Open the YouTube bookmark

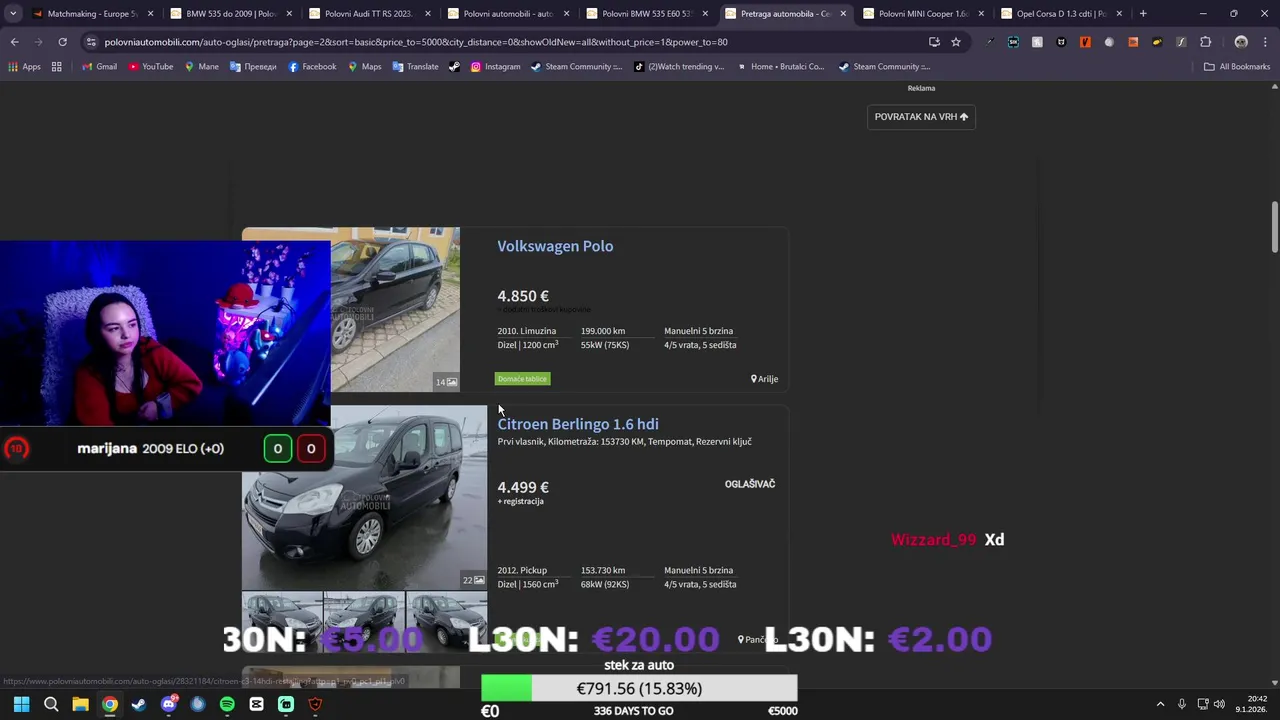151,67
